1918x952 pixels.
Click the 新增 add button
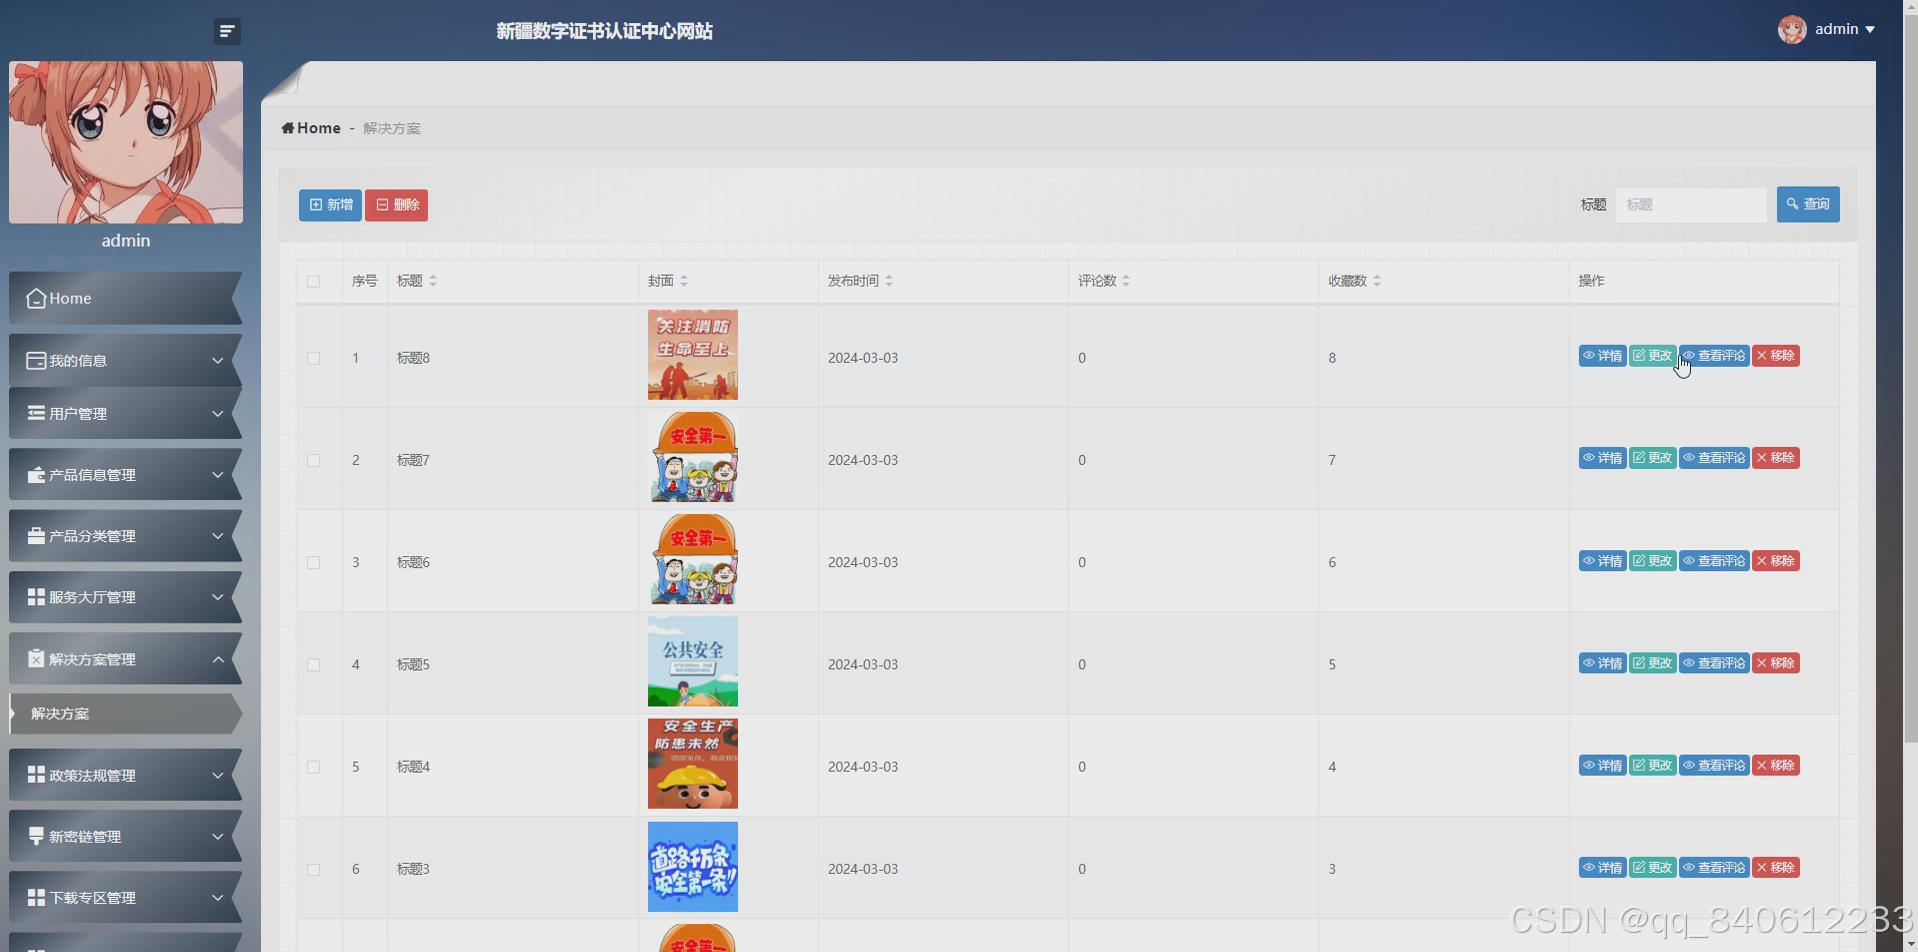(330, 205)
